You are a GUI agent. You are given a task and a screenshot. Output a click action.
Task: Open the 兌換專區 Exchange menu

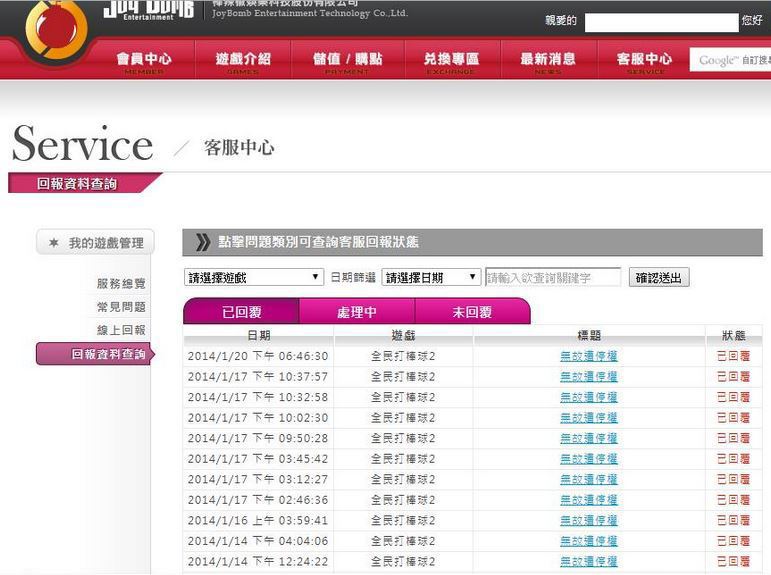pyautogui.click(x=451, y=60)
